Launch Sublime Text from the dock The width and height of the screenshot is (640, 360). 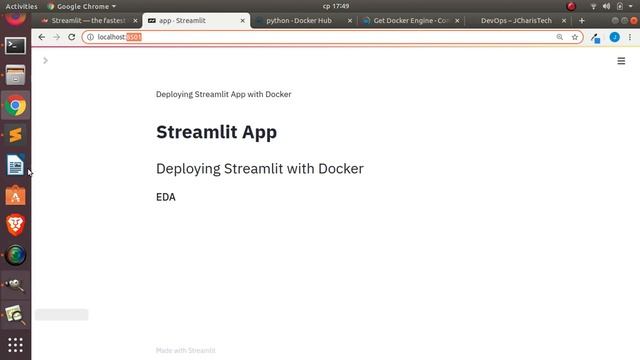[x=16, y=135]
